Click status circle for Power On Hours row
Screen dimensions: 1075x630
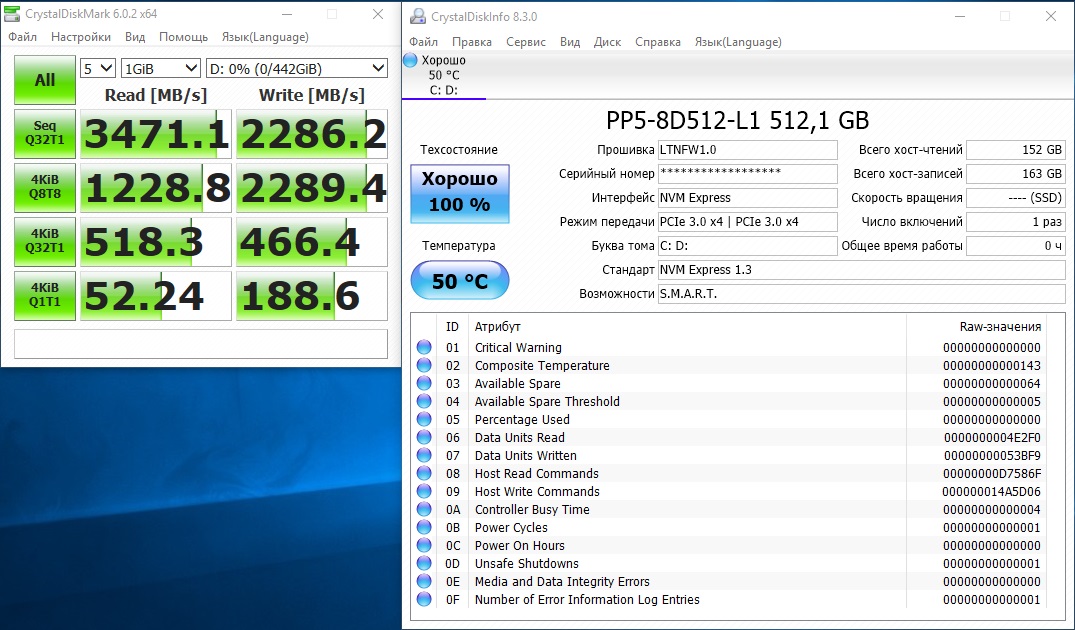pos(424,545)
